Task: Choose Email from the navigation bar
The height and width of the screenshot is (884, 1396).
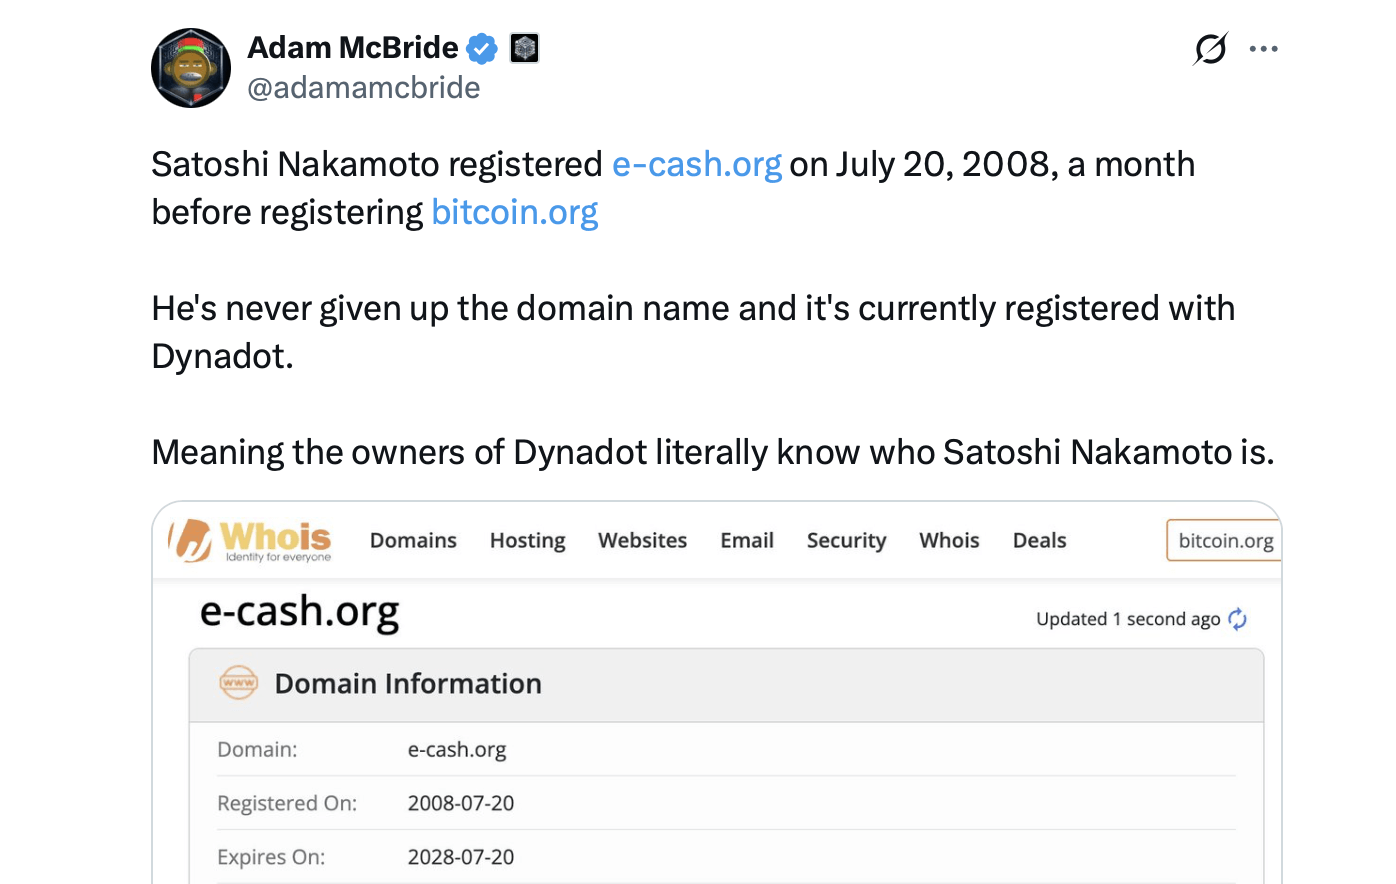Action: [x=746, y=540]
